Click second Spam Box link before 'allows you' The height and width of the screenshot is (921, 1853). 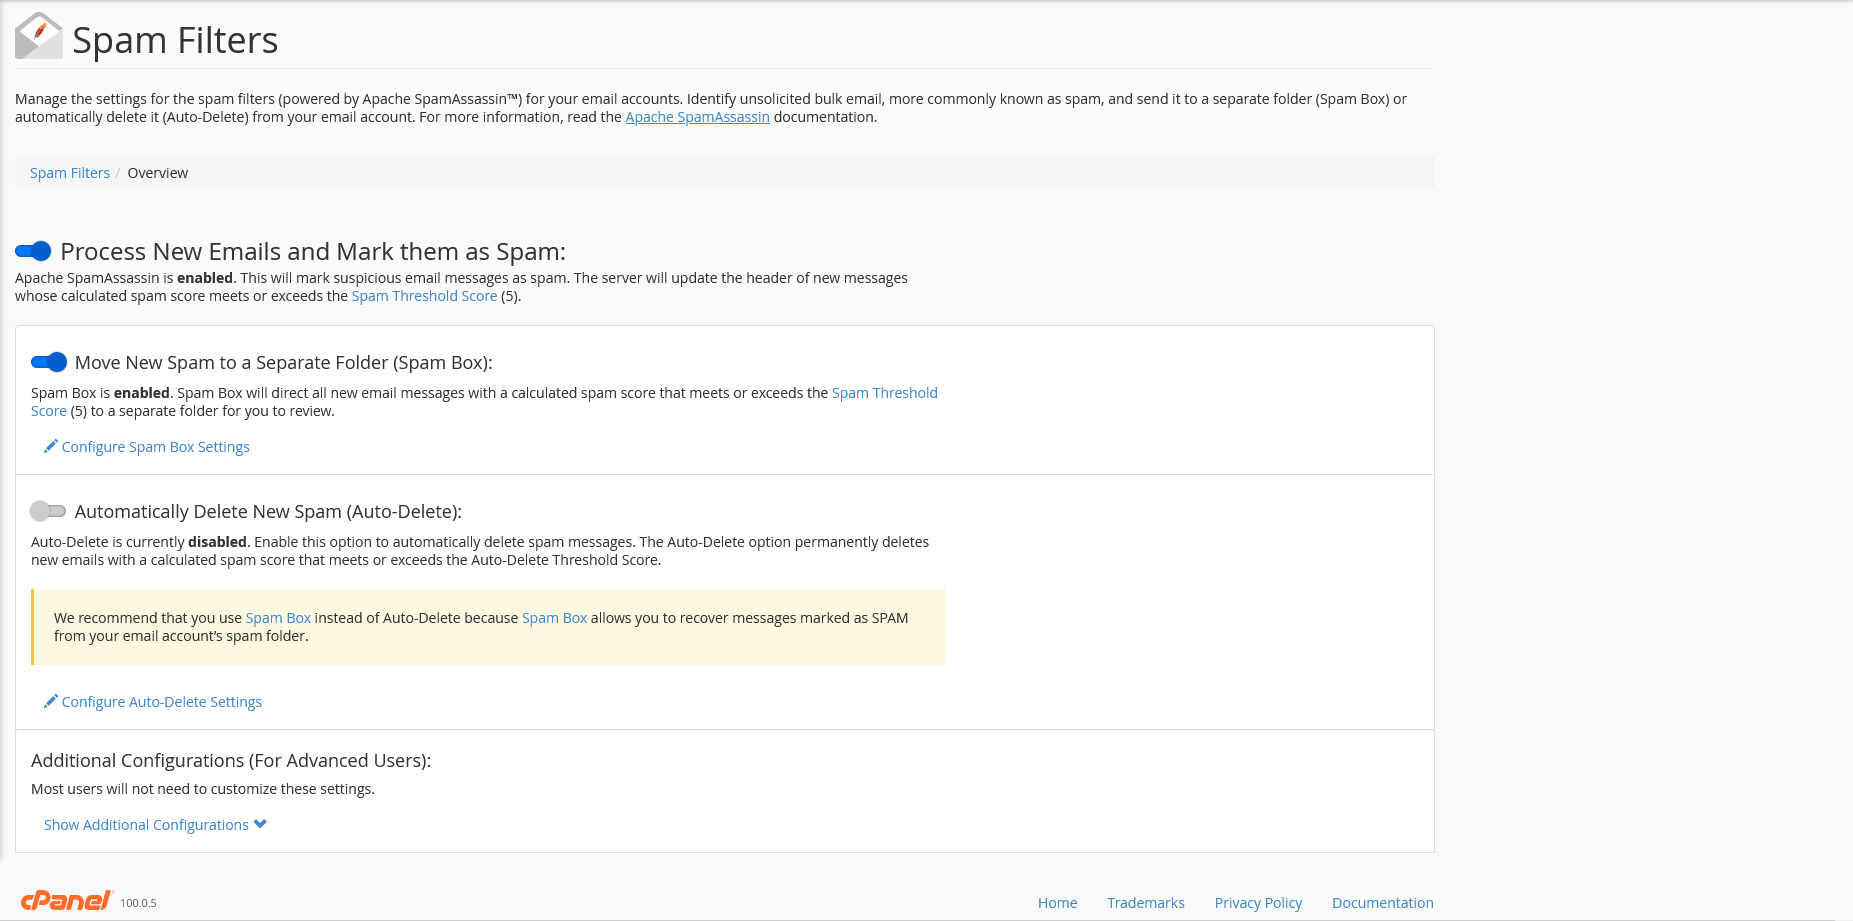tap(554, 618)
